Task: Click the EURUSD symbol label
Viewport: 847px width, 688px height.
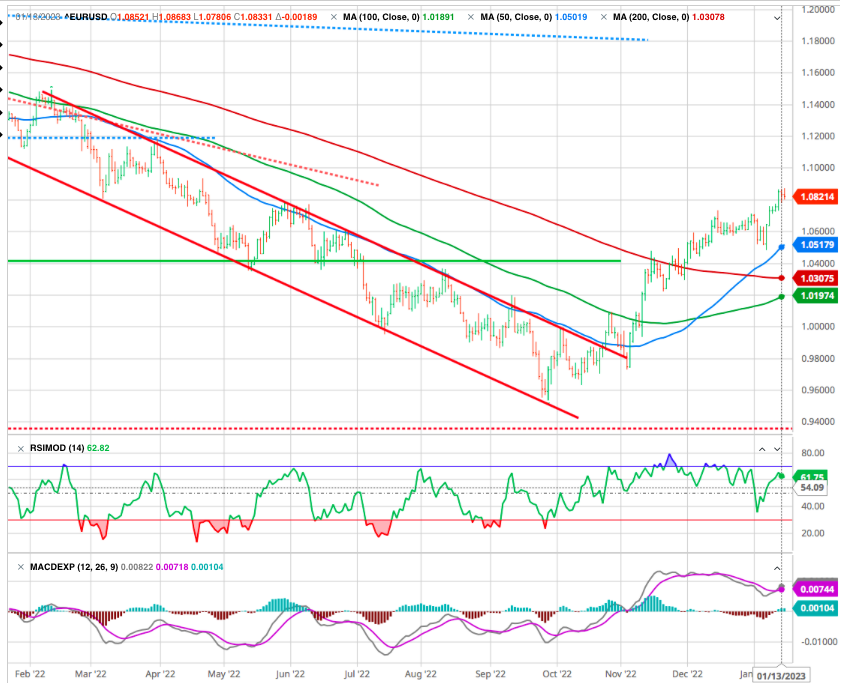Action: click(x=86, y=17)
